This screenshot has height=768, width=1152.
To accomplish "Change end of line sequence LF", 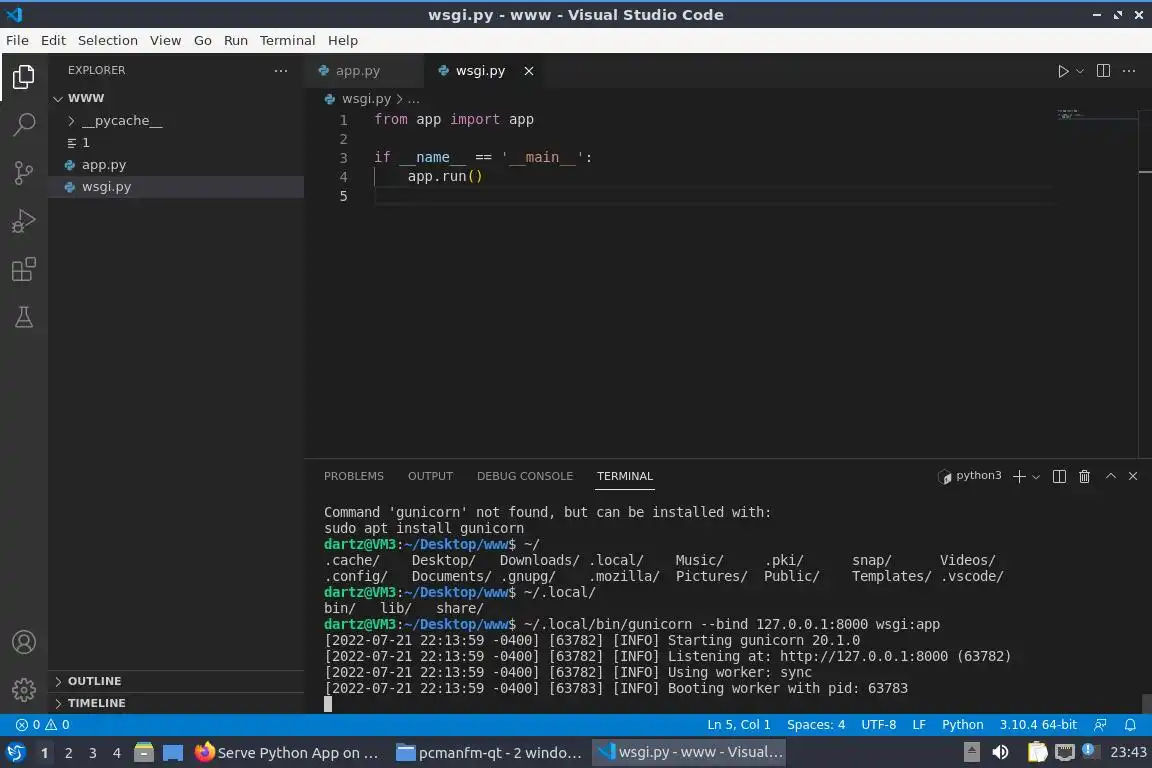I will 918,725.
